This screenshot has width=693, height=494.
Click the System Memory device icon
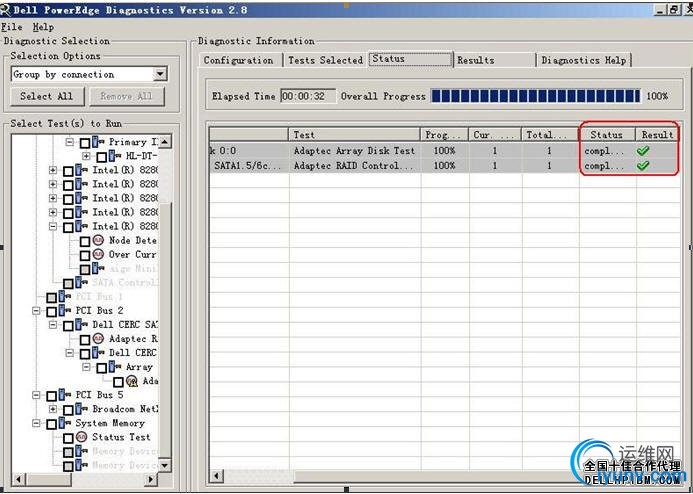pos(65,423)
